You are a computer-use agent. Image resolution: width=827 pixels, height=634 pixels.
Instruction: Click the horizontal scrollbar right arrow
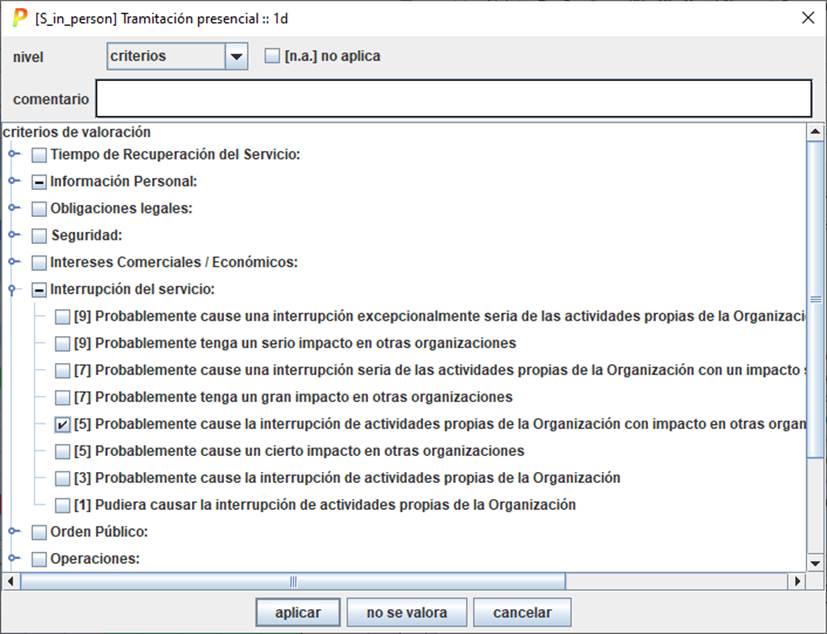799,581
